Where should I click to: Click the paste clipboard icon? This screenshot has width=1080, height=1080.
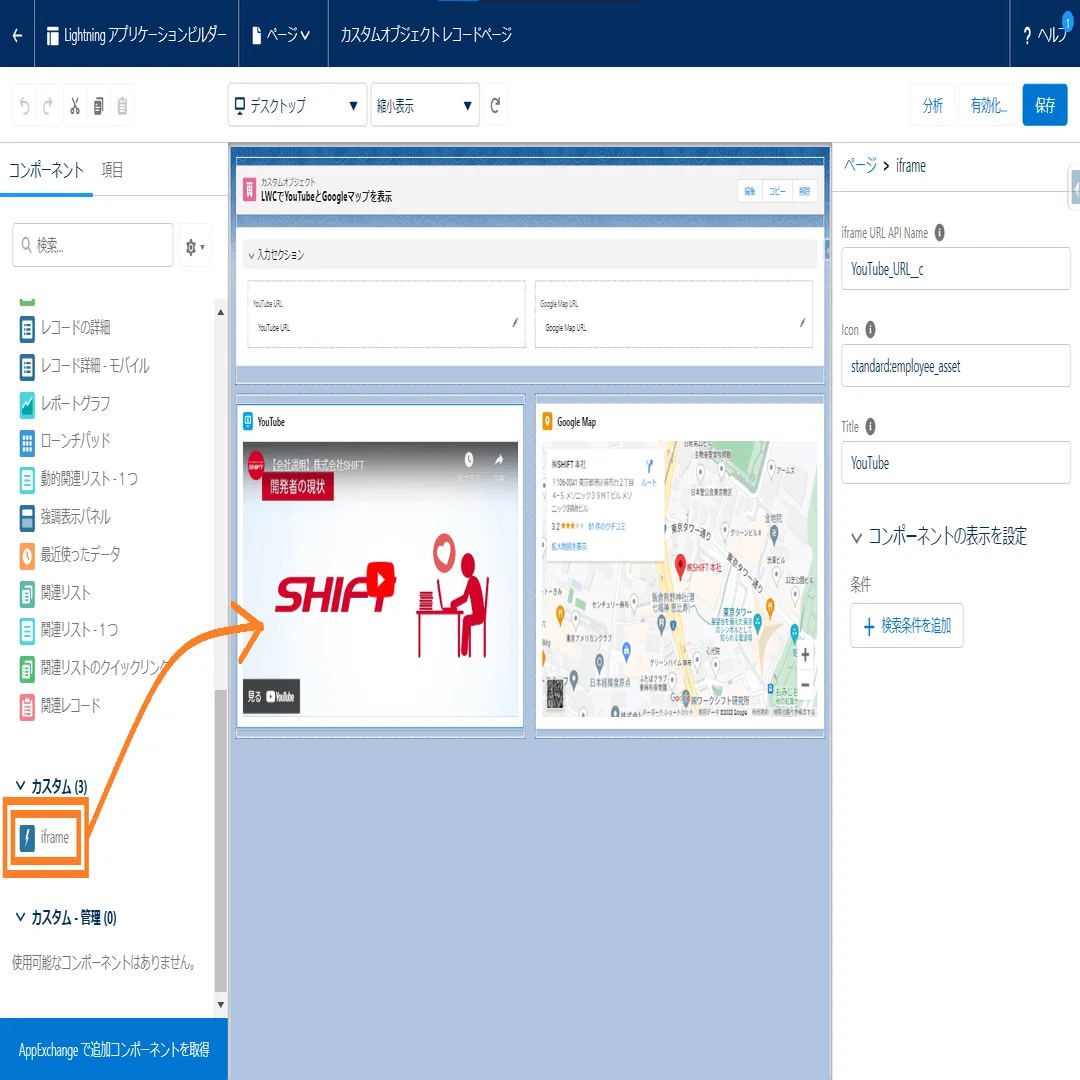tap(122, 106)
